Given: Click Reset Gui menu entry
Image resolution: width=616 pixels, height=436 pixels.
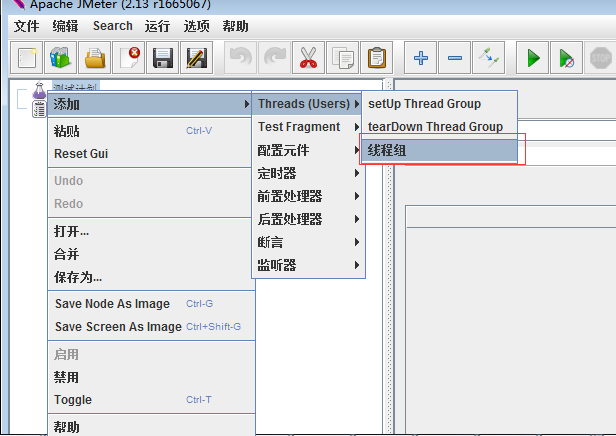Looking at the screenshot, I should point(150,154).
